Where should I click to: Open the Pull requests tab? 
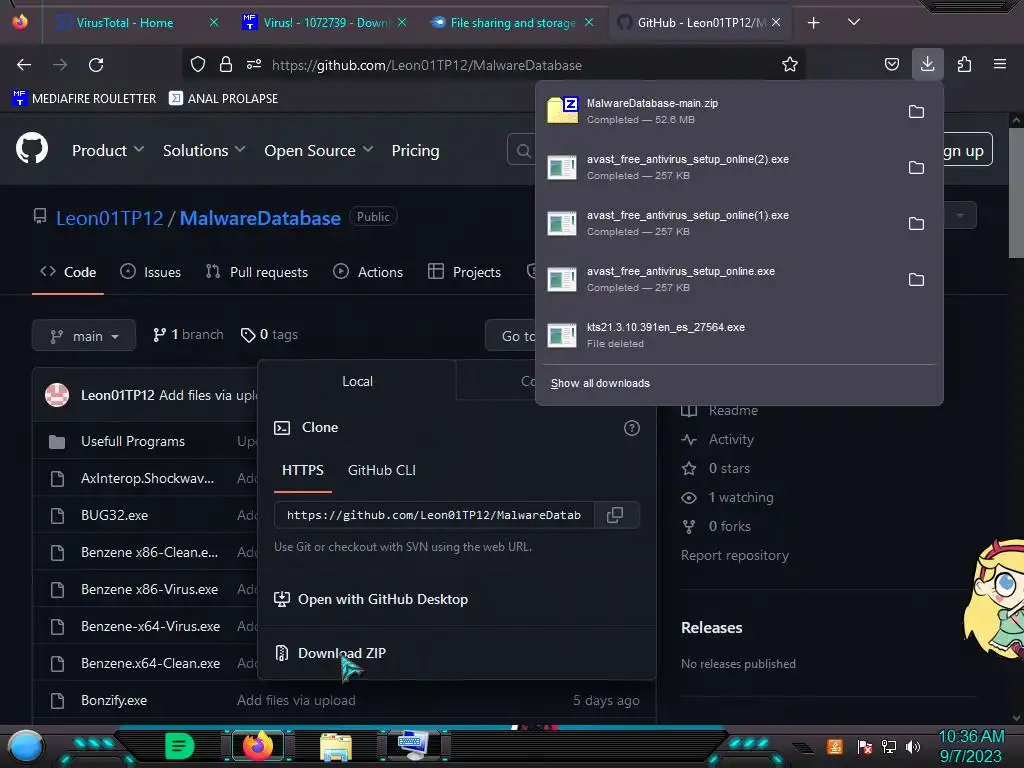257,272
